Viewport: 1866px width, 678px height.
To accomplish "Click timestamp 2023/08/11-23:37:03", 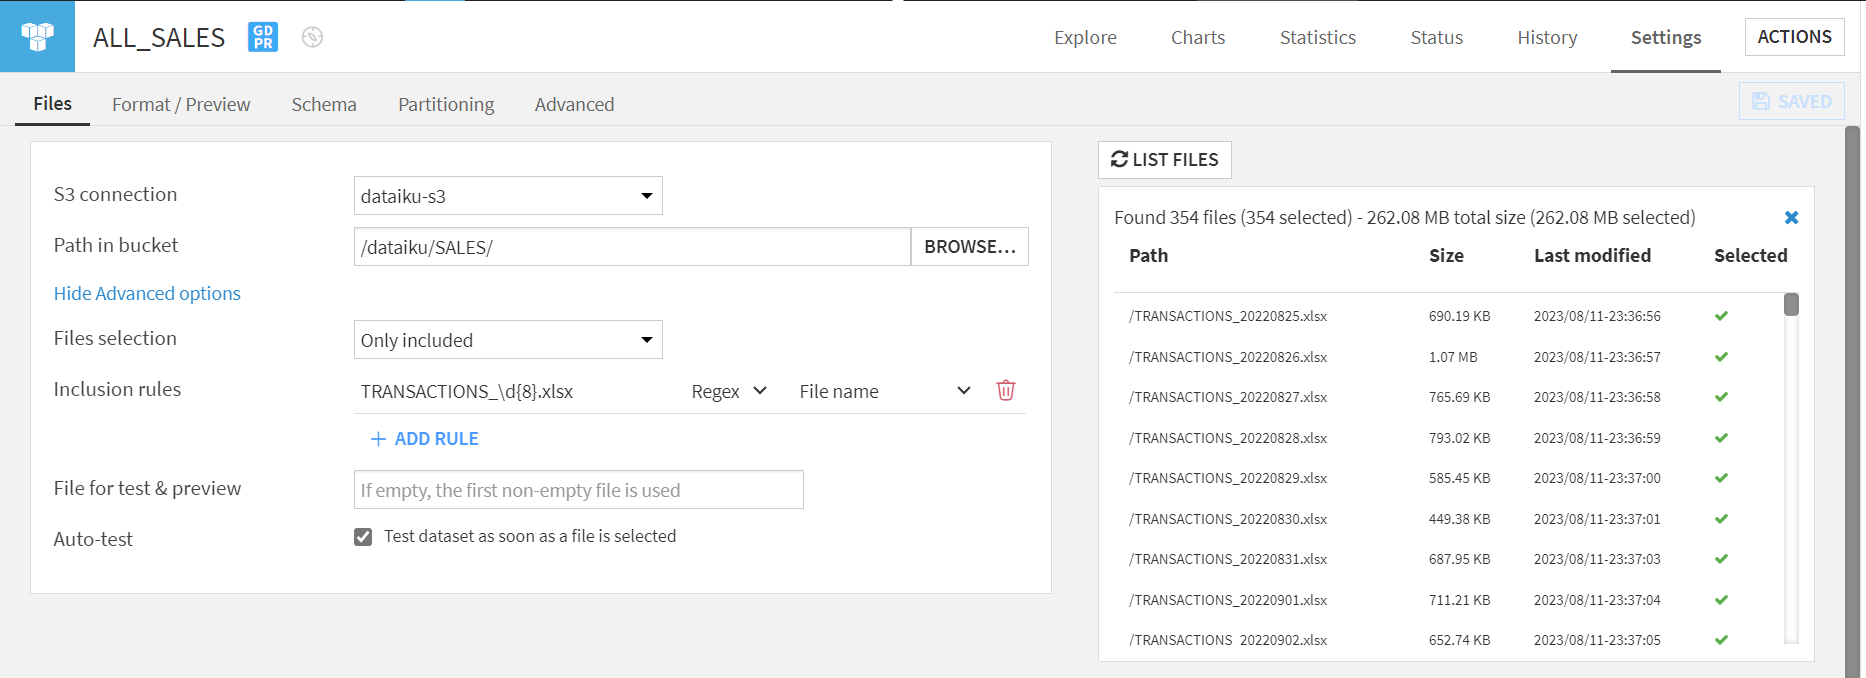I will 1597,559.
